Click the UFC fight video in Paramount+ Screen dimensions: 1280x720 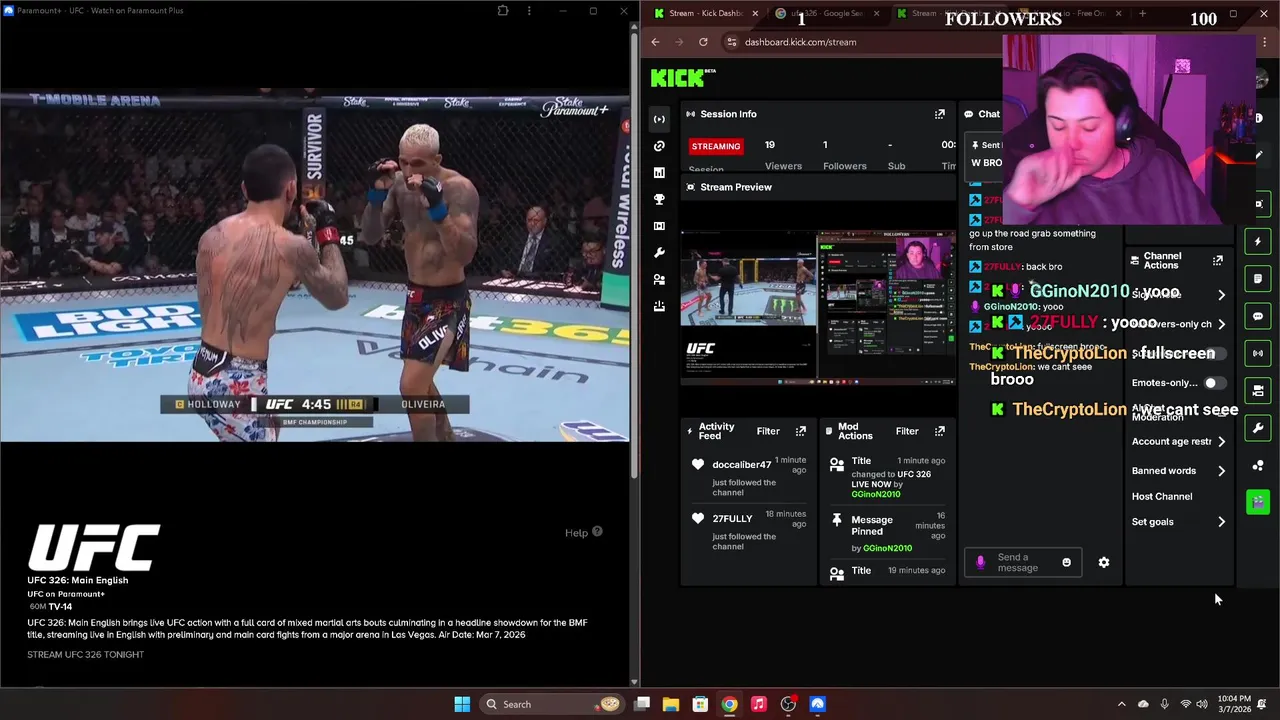(x=315, y=267)
